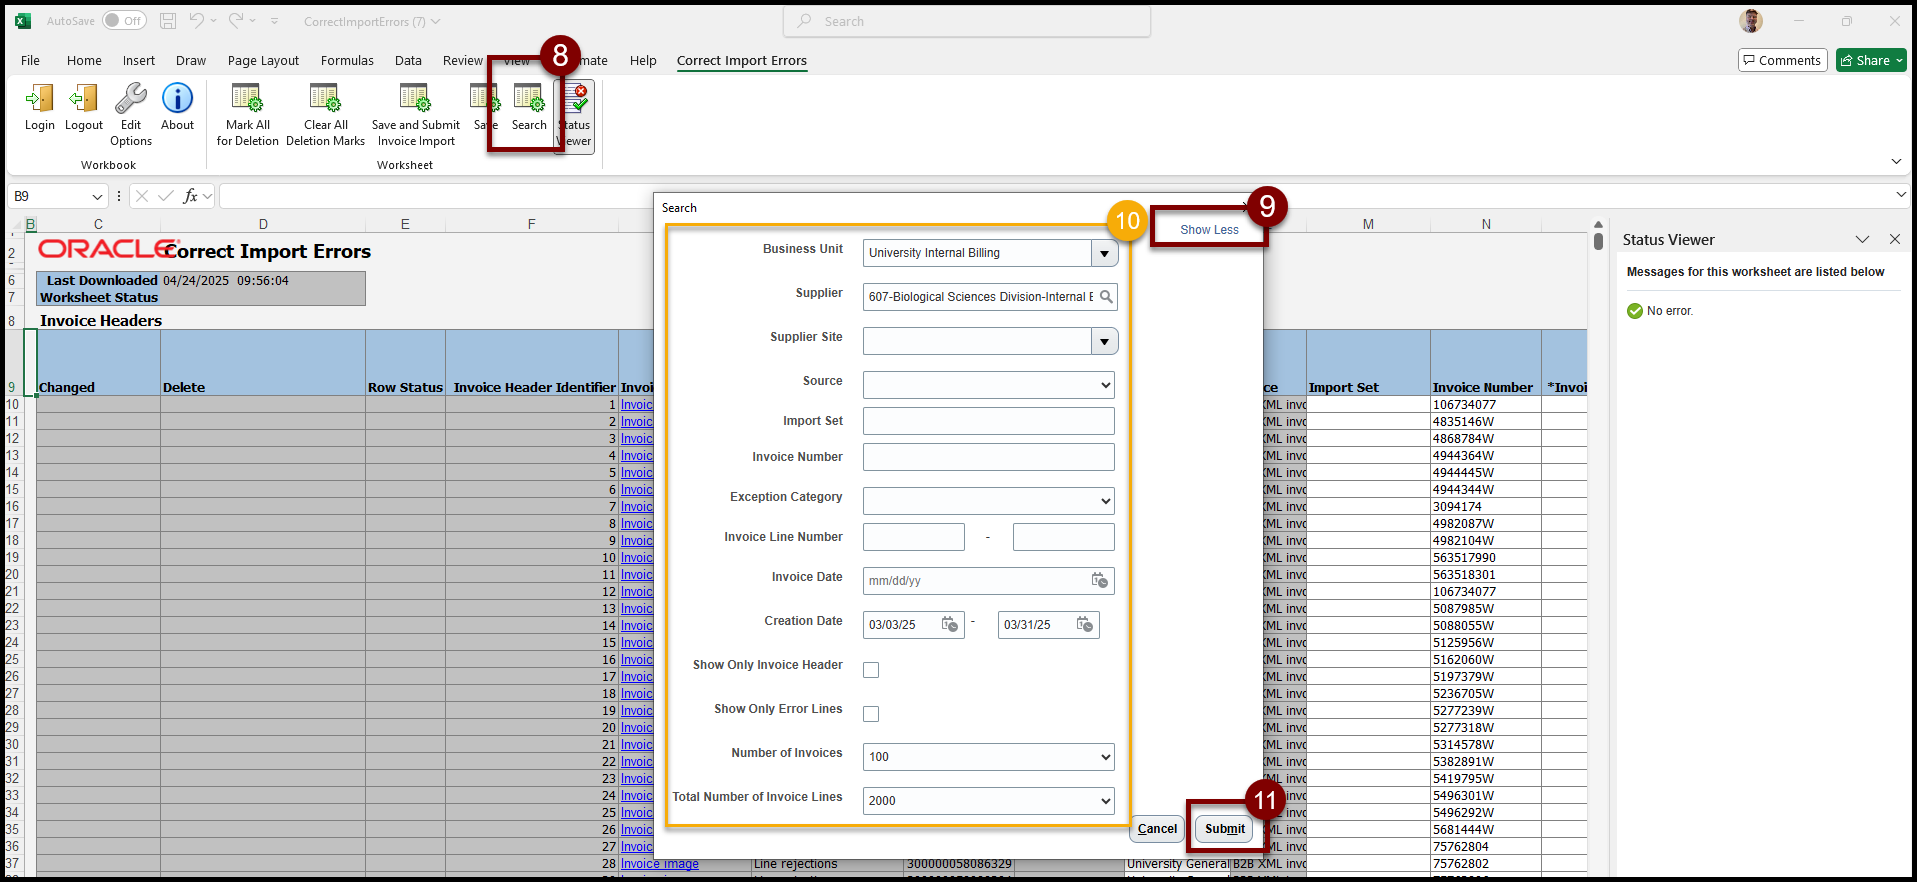
Task: Click the Show Less link
Action: click(1208, 230)
